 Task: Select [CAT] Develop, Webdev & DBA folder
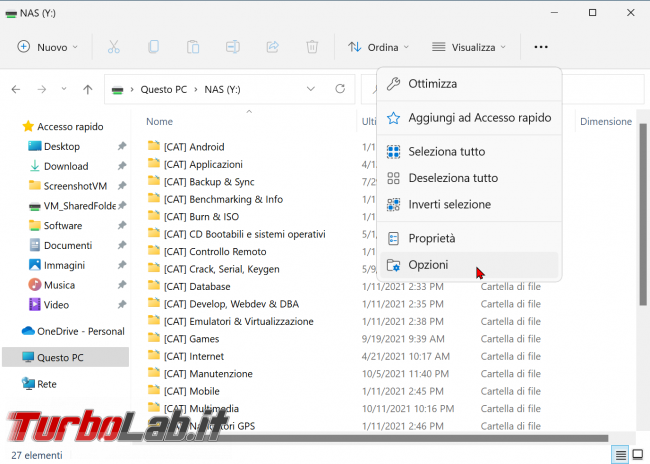point(223,304)
